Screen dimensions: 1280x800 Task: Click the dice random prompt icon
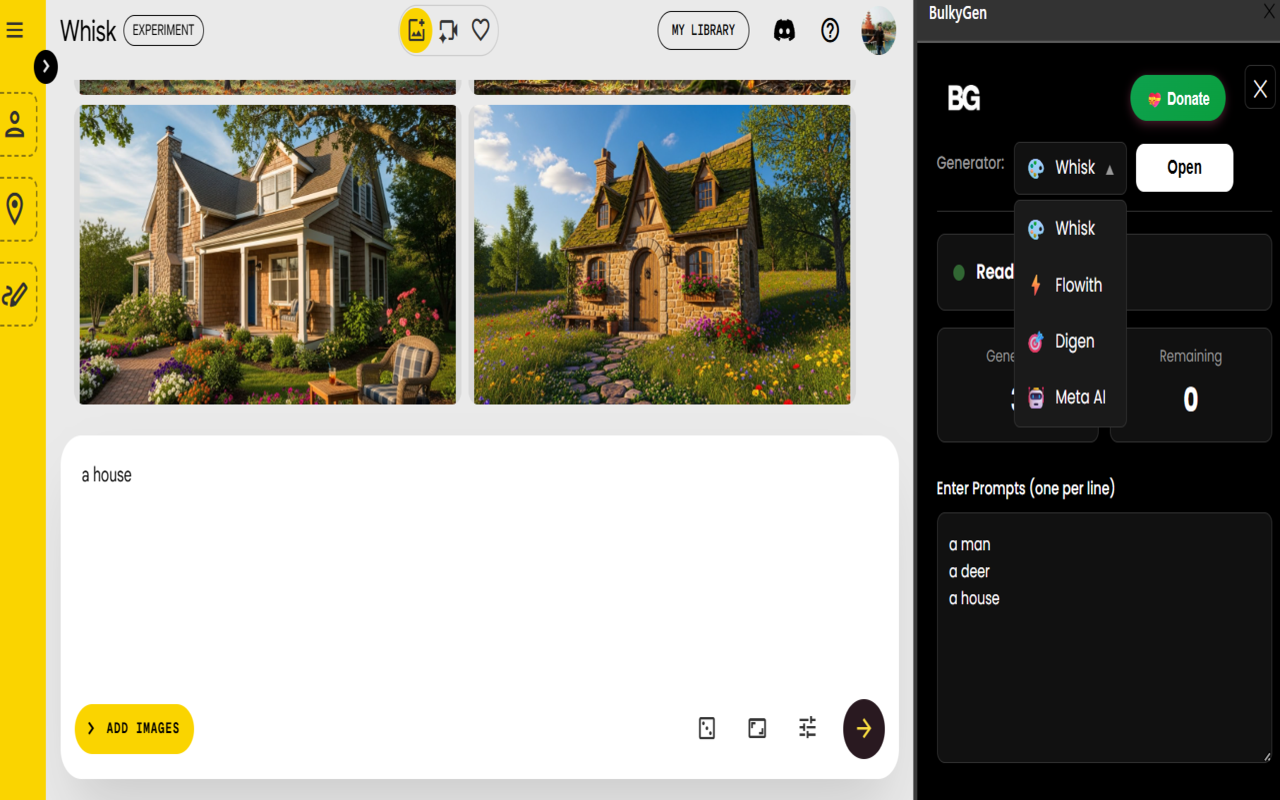coord(707,728)
